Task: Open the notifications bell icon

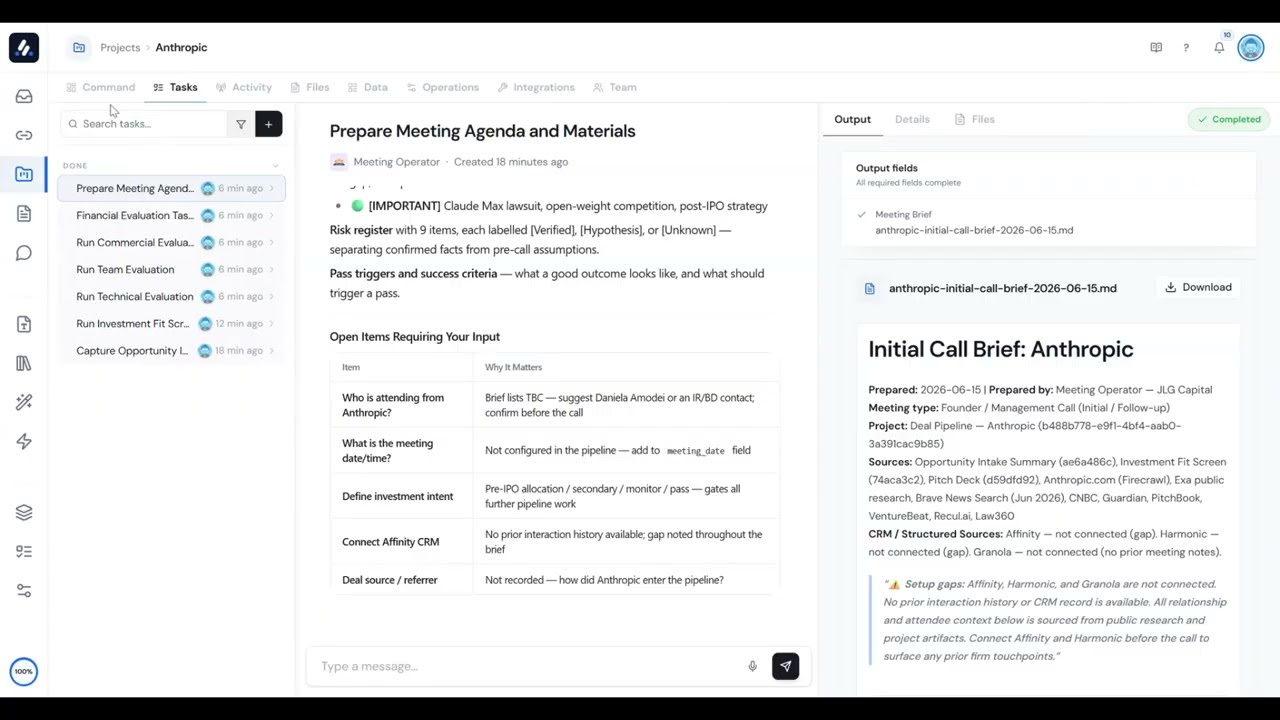Action: tap(1219, 47)
